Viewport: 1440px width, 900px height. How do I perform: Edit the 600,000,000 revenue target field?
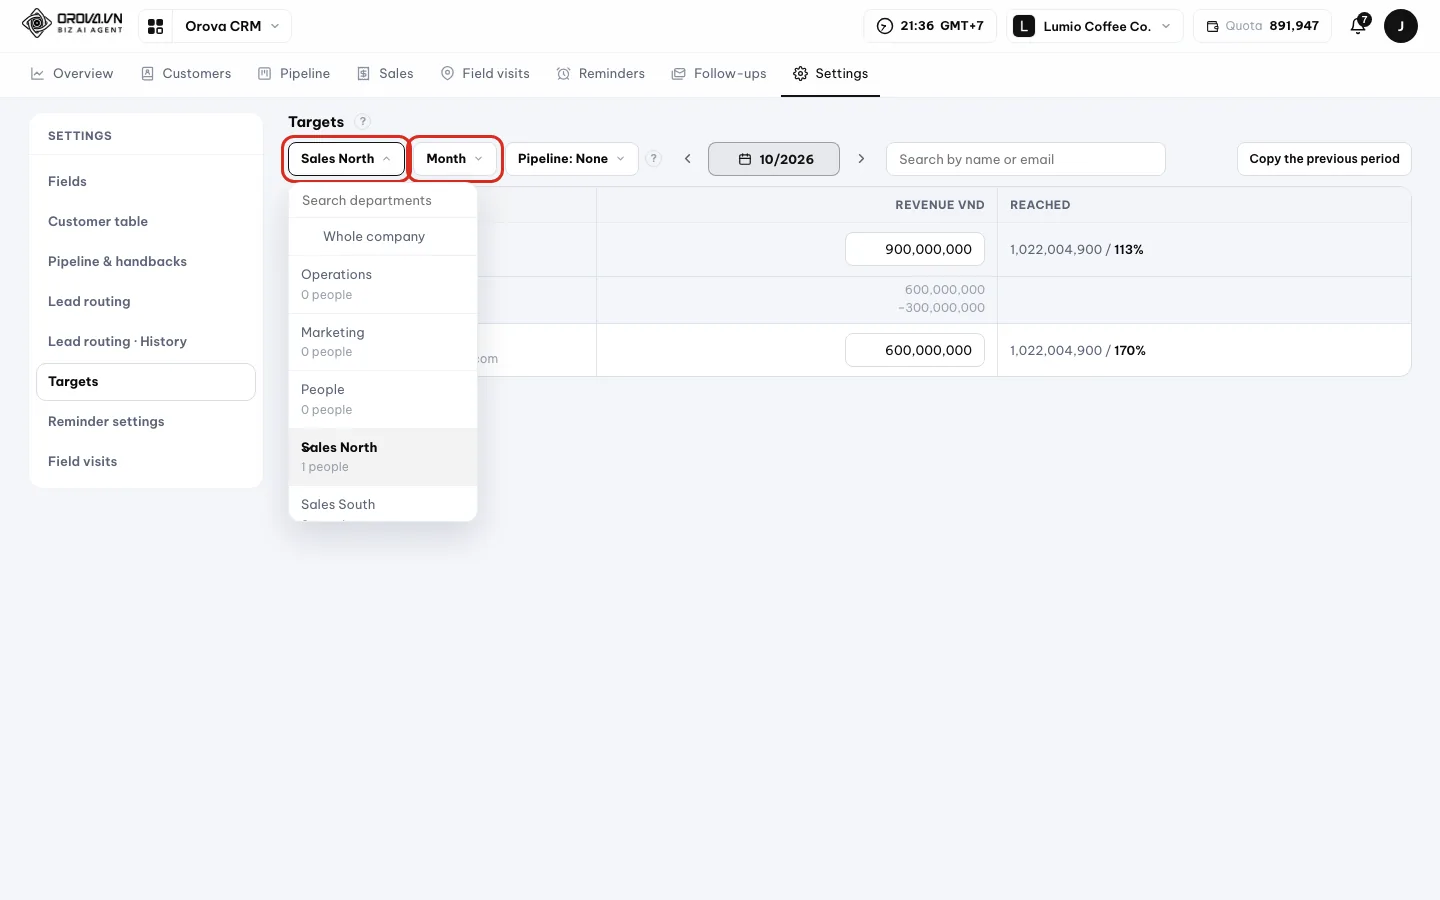[x=915, y=351]
